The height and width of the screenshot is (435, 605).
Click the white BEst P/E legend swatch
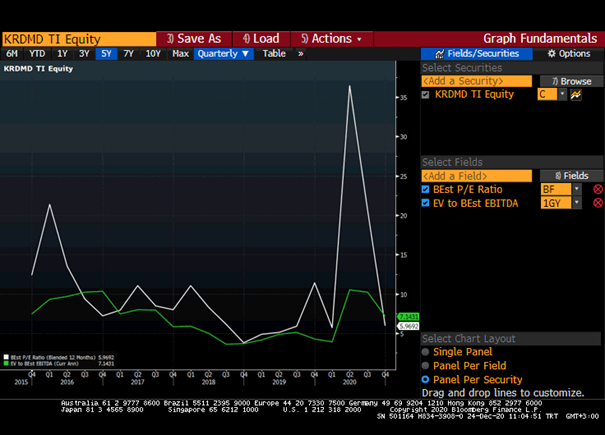[6, 357]
